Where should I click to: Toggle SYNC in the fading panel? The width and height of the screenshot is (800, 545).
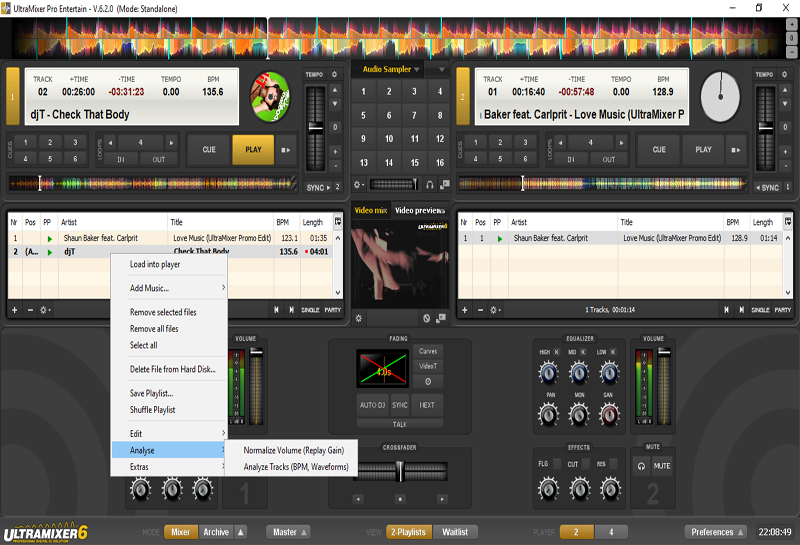(400, 405)
